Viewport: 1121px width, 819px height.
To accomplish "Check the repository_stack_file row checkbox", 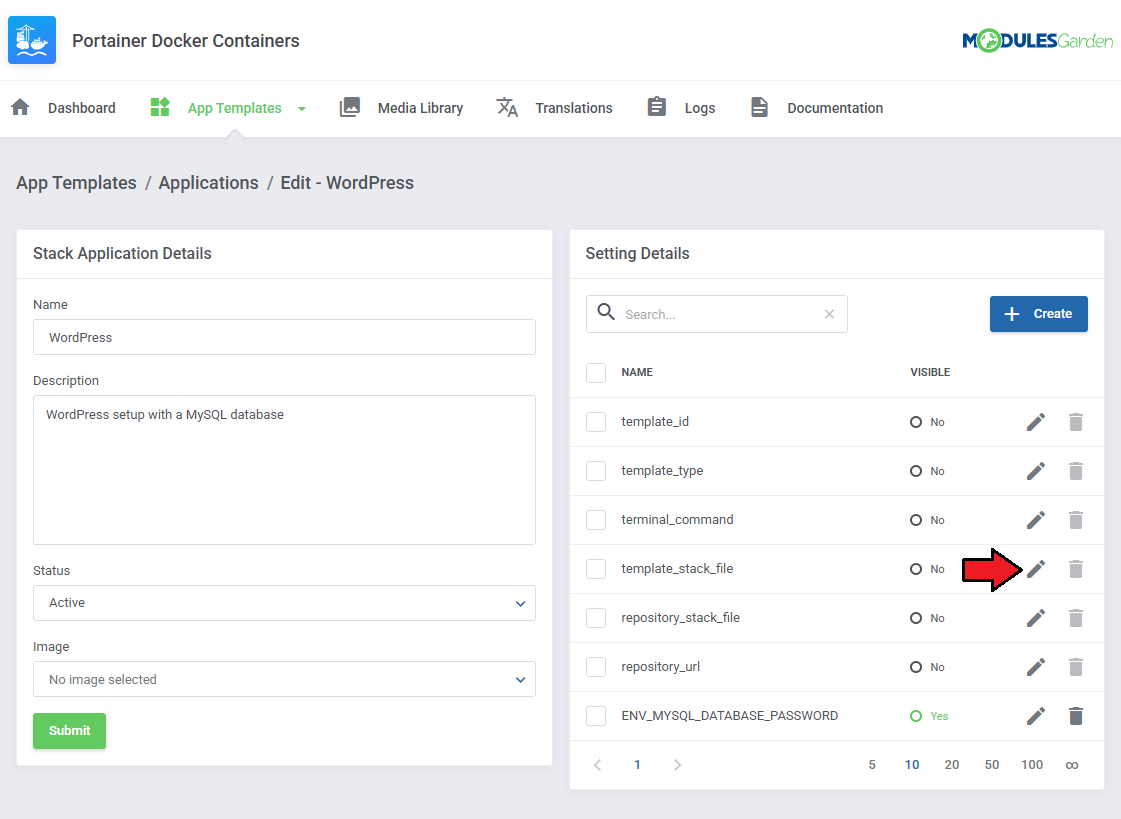I will [x=596, y=617].
